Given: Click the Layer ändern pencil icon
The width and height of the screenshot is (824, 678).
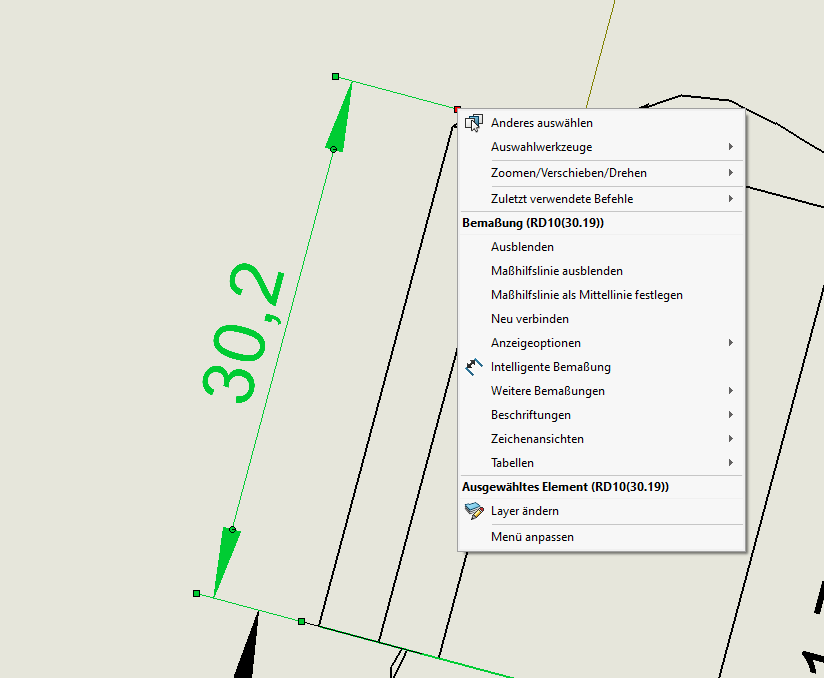Looking at the screenshot, I should 473,511.
